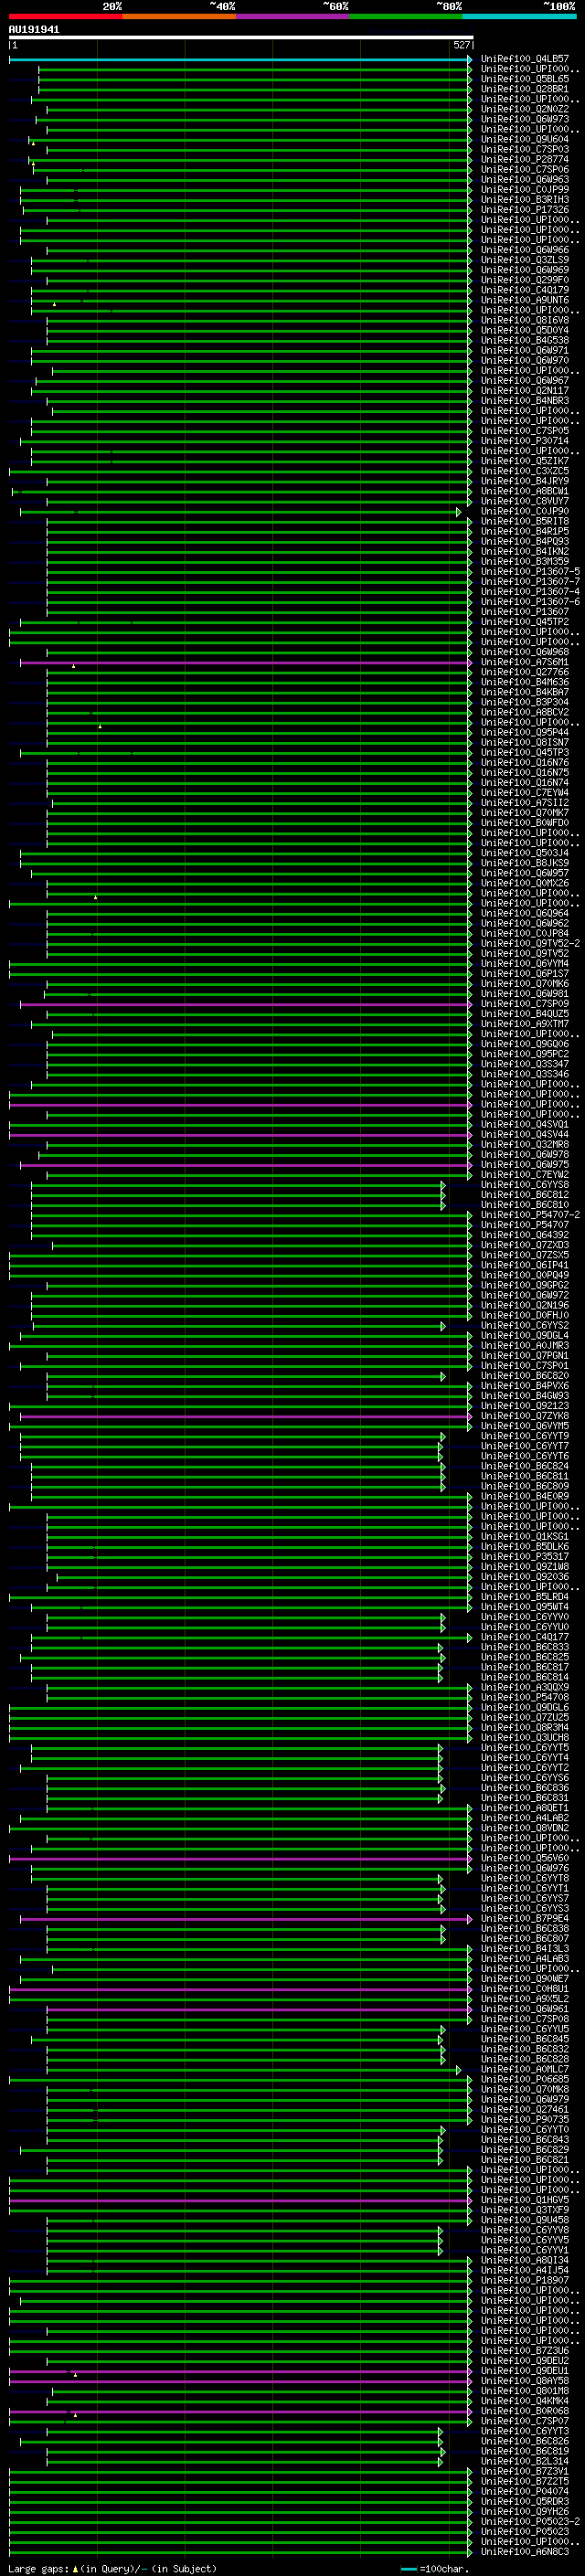Select the UniRef100_P13607-5 label
This screenshot has height=2576, width=585.
[530, 571]
